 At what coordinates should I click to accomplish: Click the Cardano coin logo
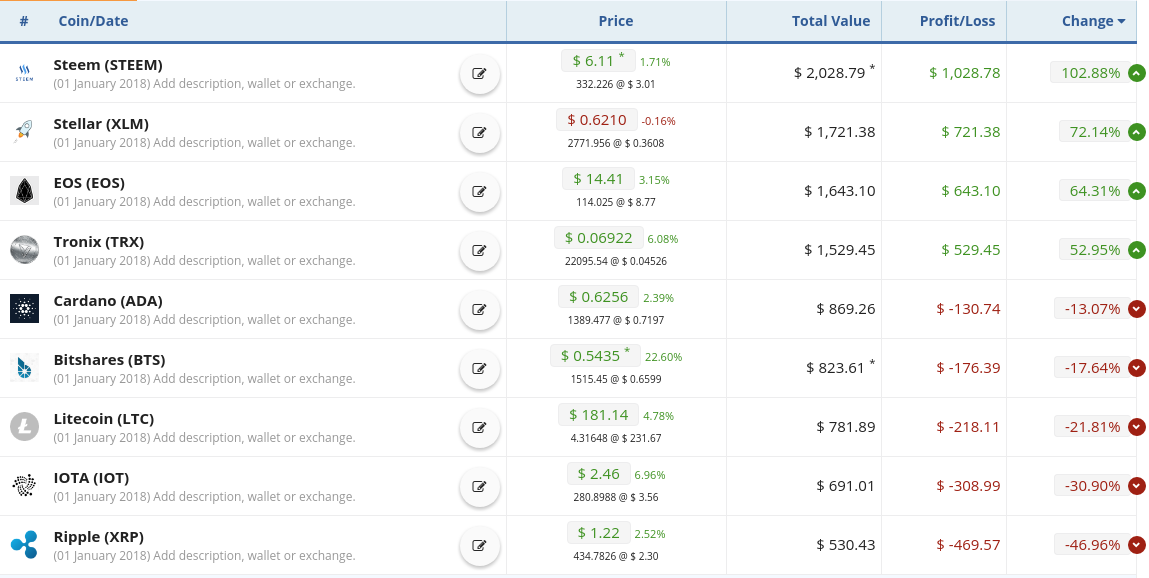pyautogui.click(x=24, y=309)
